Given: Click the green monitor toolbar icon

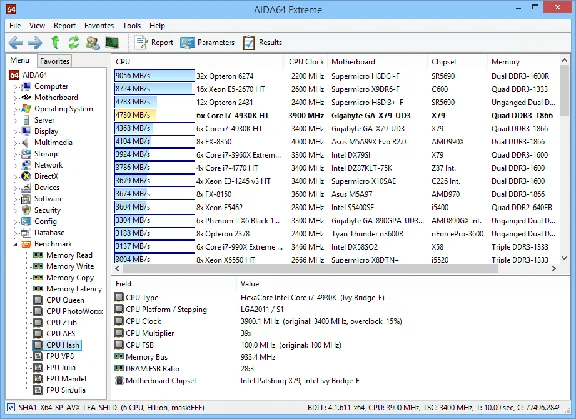Looking at the screenshot, I should pyautogui.click(x=112, y=43).
